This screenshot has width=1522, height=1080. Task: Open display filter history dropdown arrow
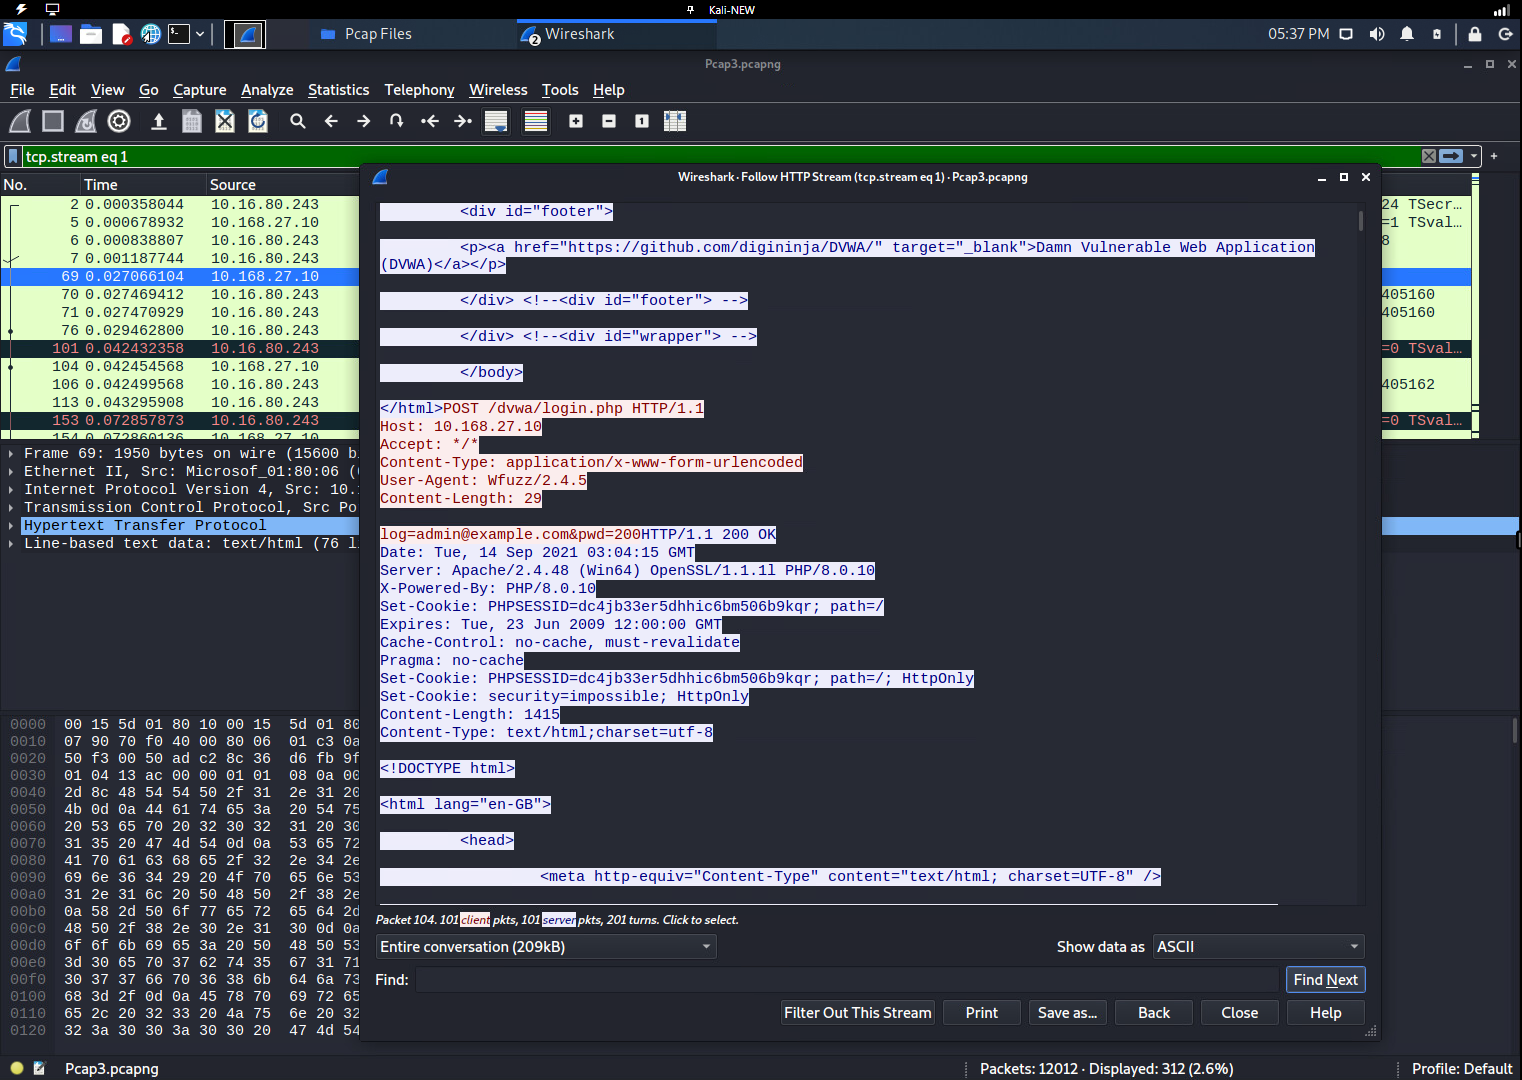coord(1474,156)
